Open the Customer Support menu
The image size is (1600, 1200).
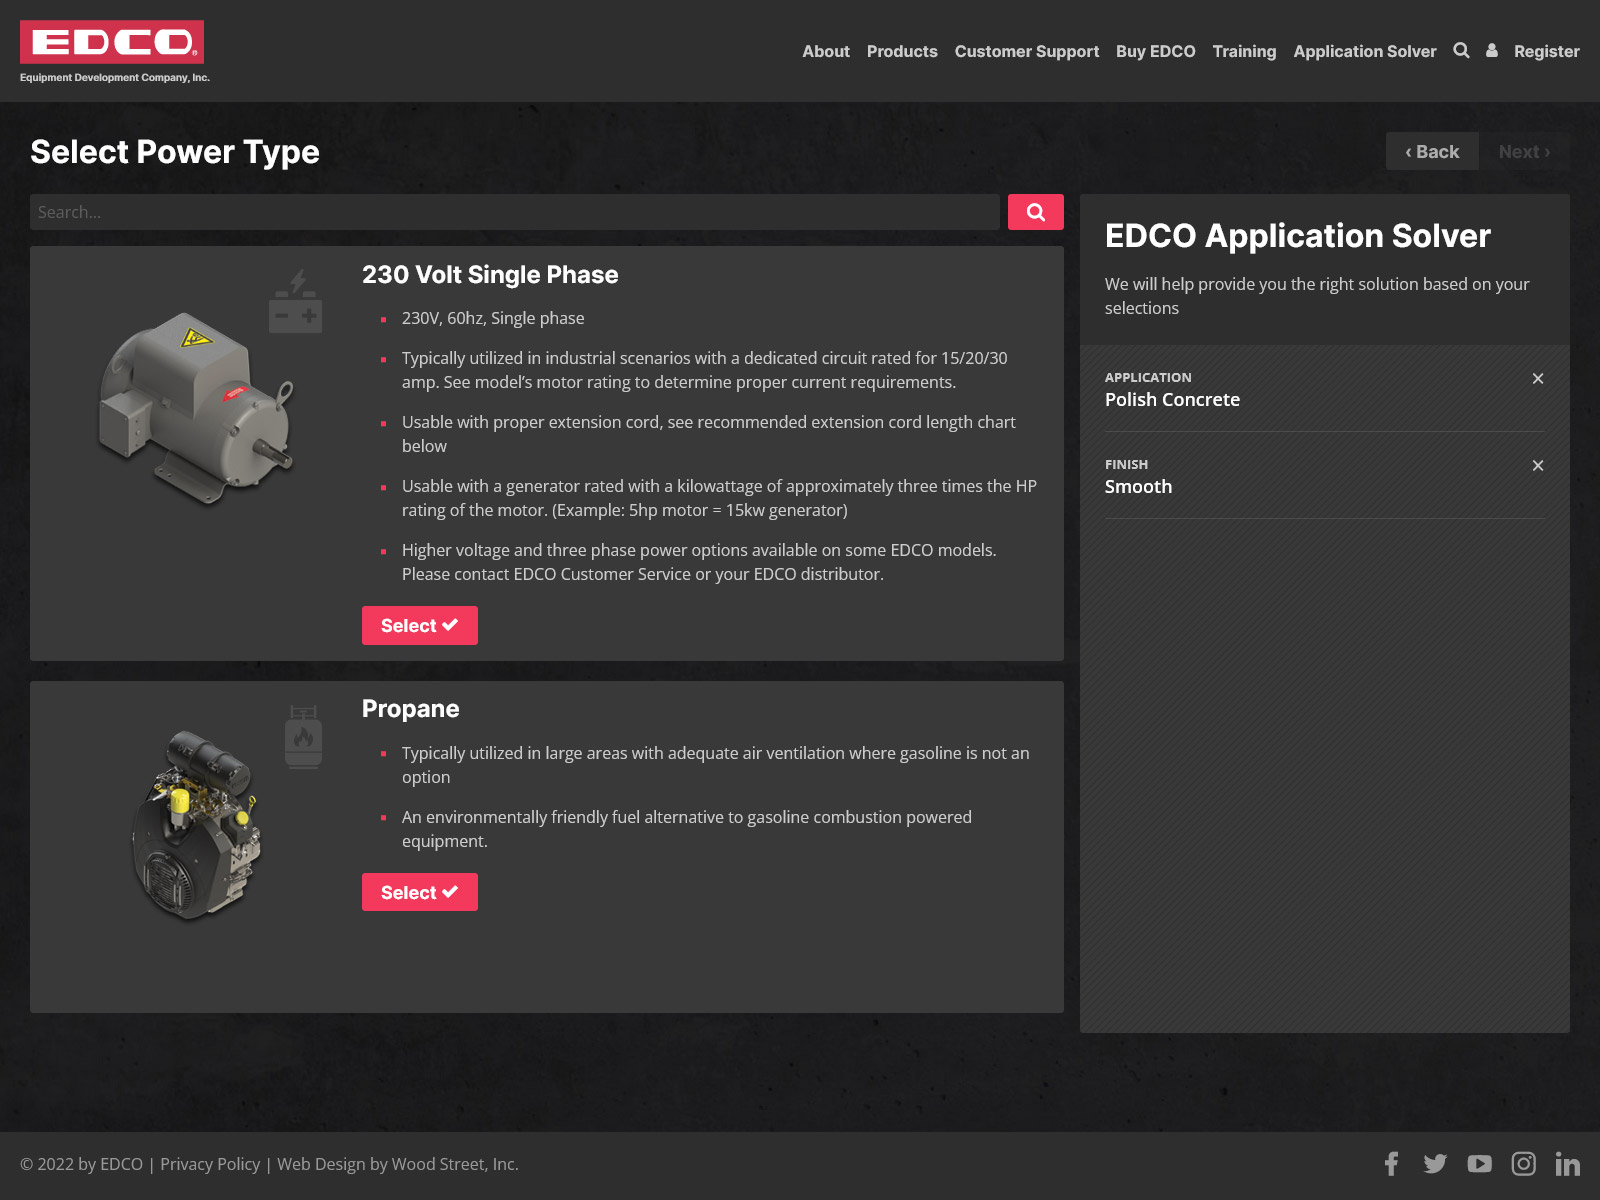tap(1027, 51)
